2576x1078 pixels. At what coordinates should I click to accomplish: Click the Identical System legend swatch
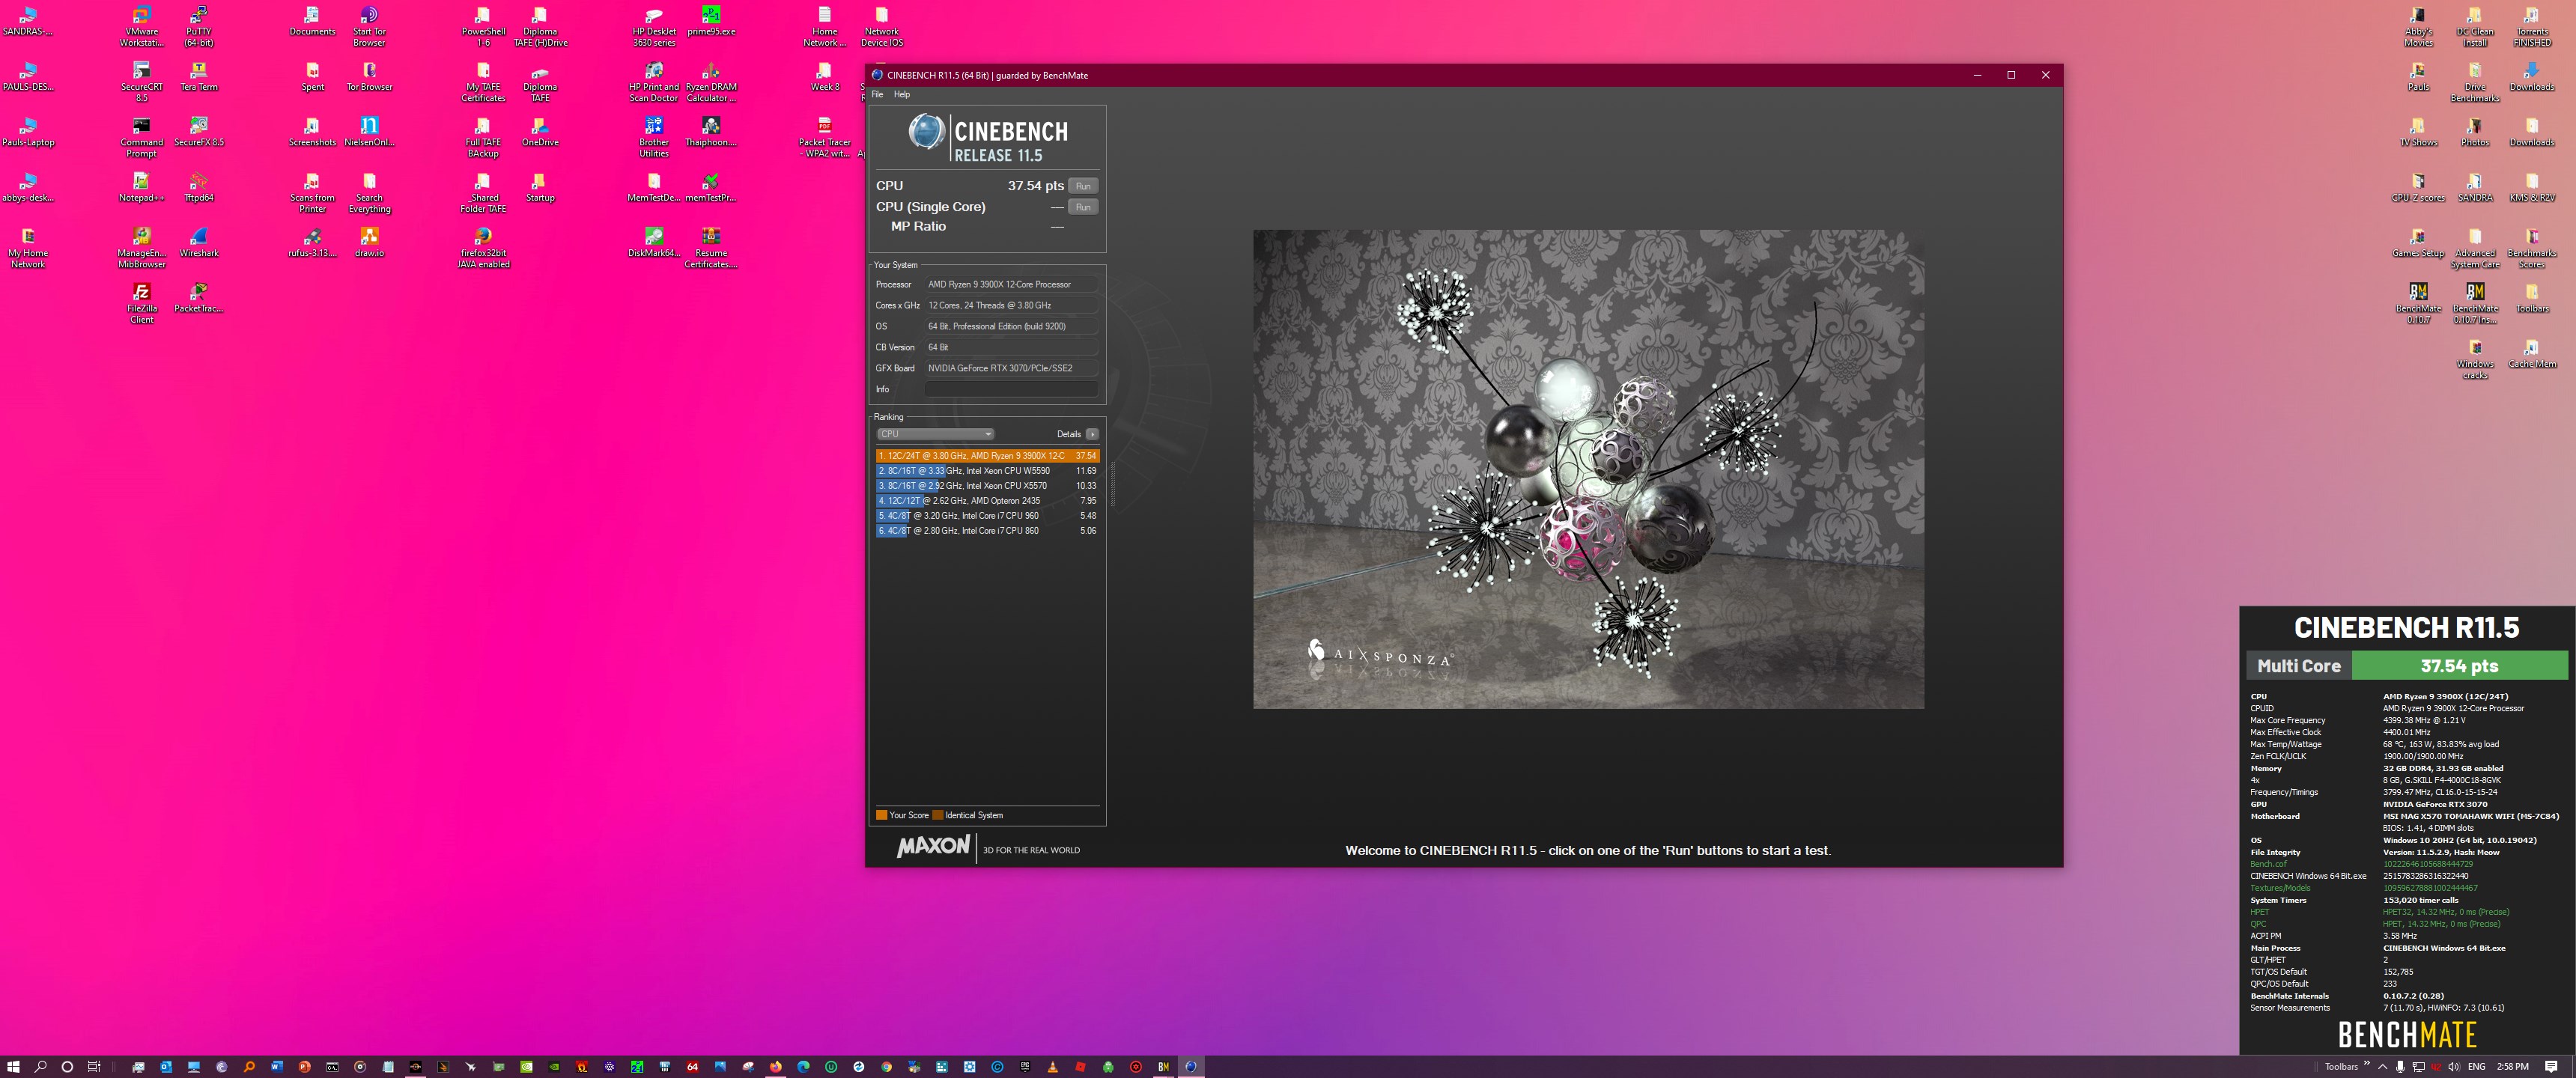(938, 815)
